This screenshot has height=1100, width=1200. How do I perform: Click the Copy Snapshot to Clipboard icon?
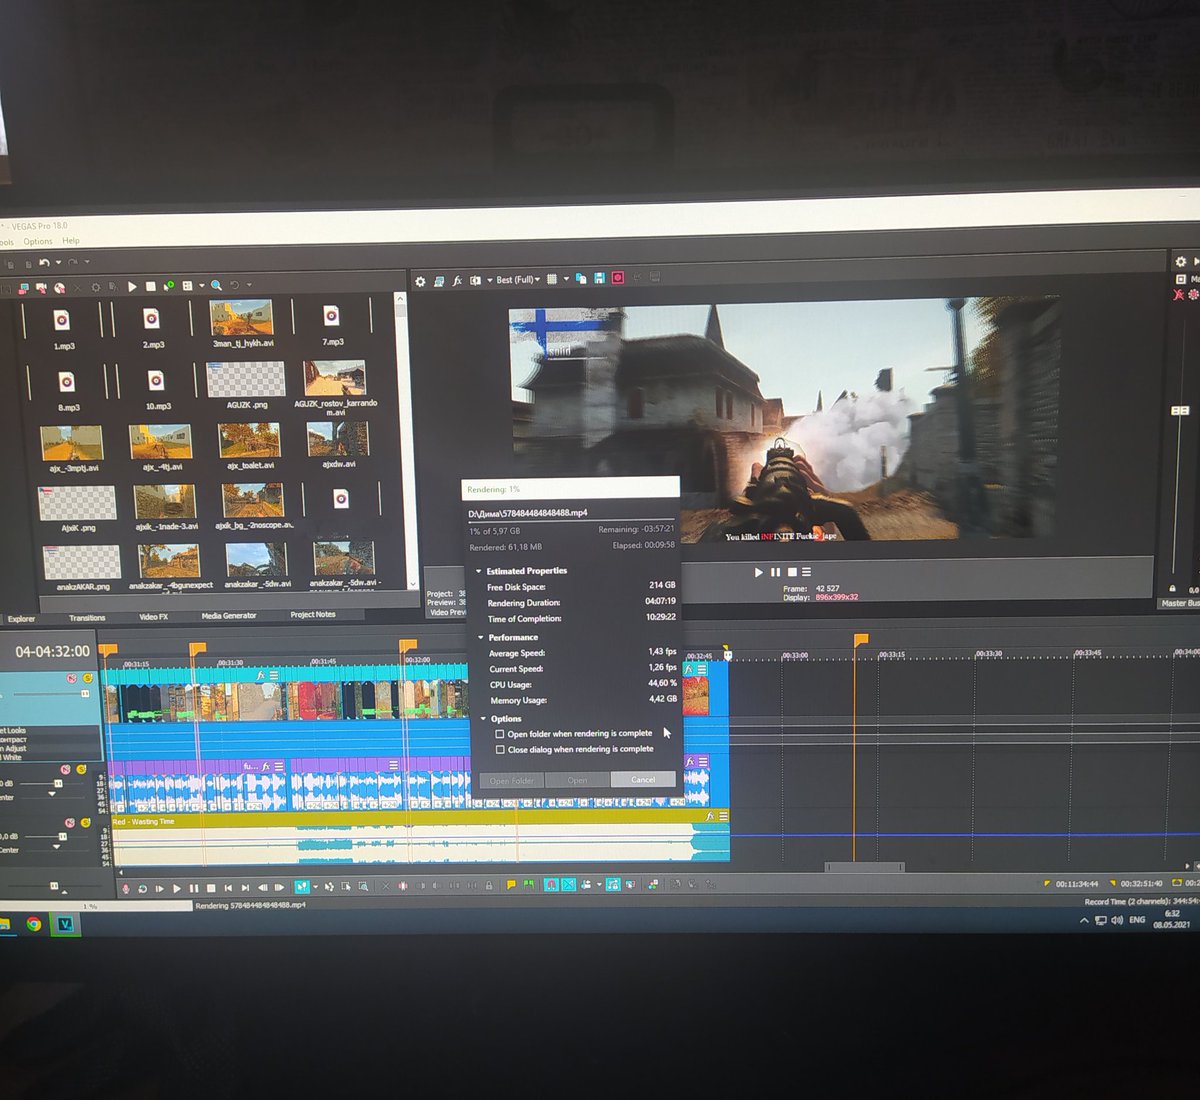point(582,280)
